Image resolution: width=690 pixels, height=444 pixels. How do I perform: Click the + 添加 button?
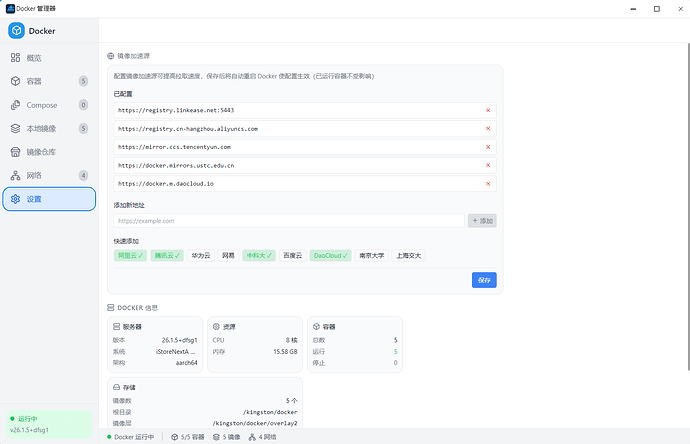[x=482, y=221]
